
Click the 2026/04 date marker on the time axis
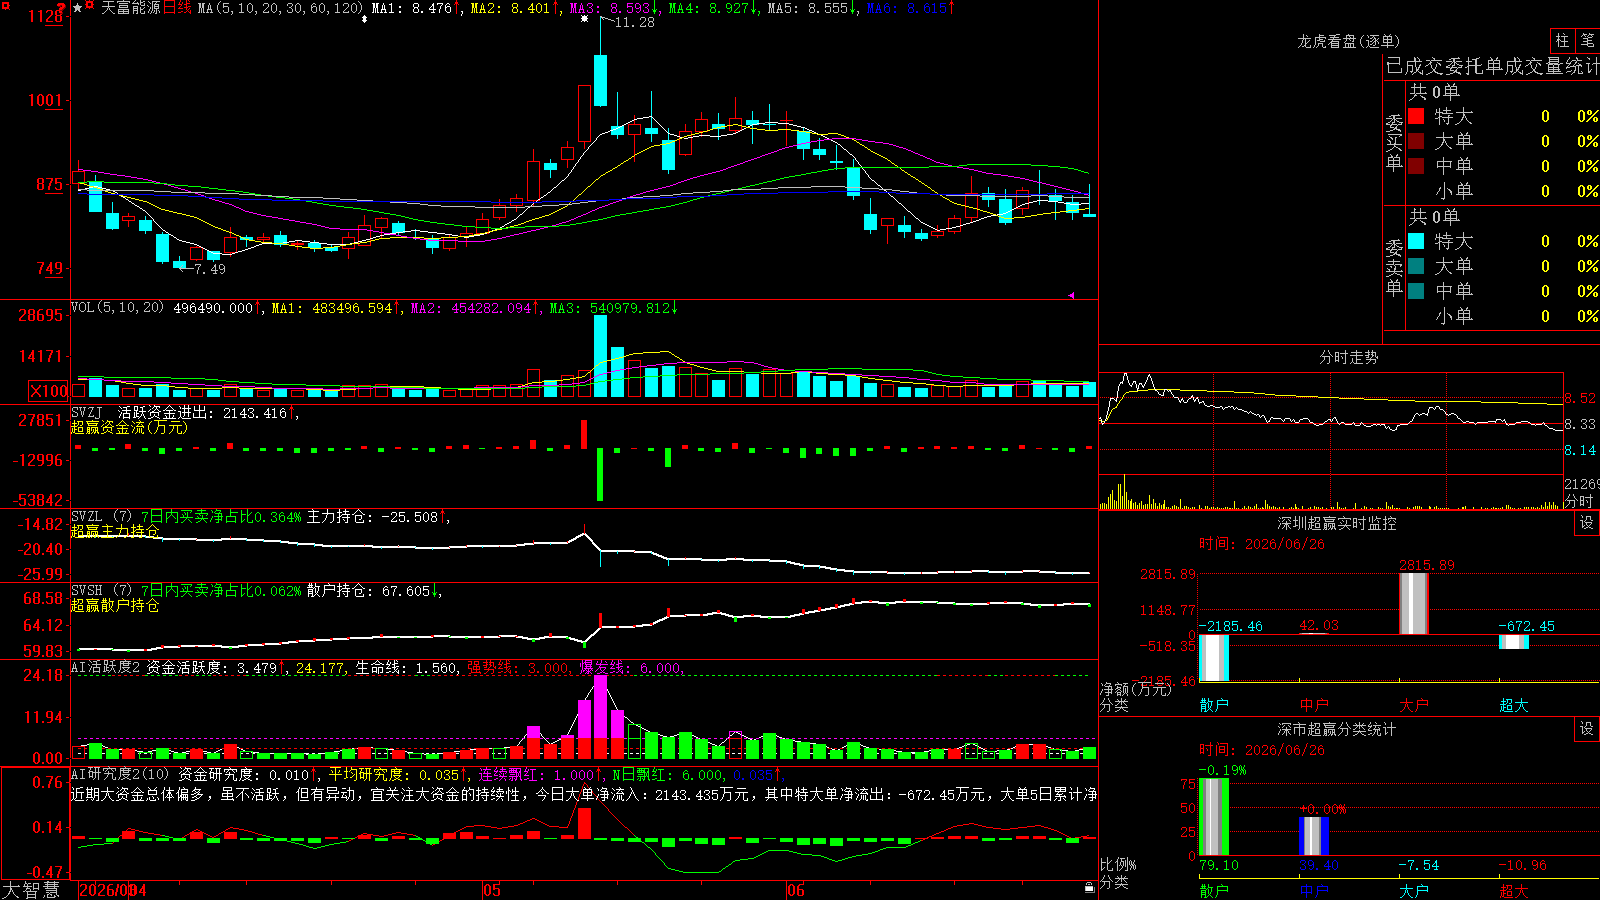tap(112, 890)
